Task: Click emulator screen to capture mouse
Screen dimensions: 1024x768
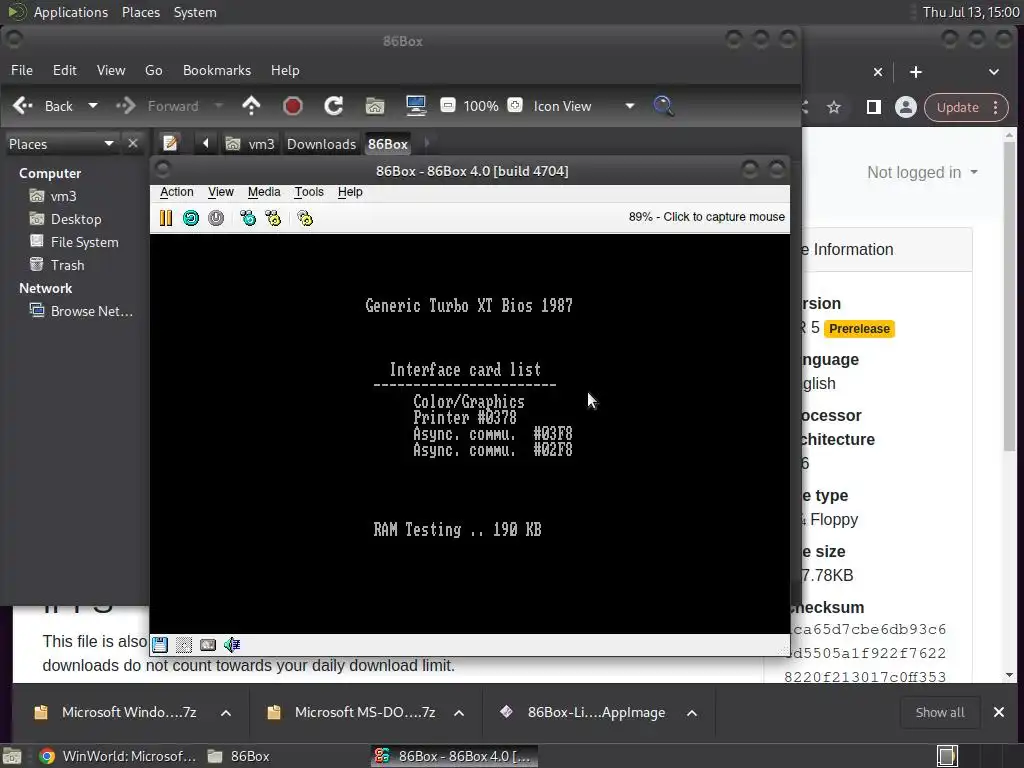Action: pos(470,434)
